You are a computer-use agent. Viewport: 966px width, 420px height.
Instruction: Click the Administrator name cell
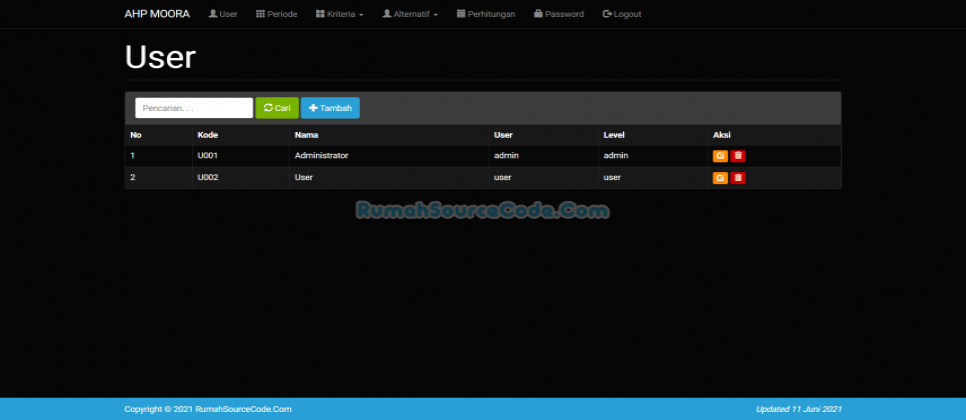pos(321,156)
